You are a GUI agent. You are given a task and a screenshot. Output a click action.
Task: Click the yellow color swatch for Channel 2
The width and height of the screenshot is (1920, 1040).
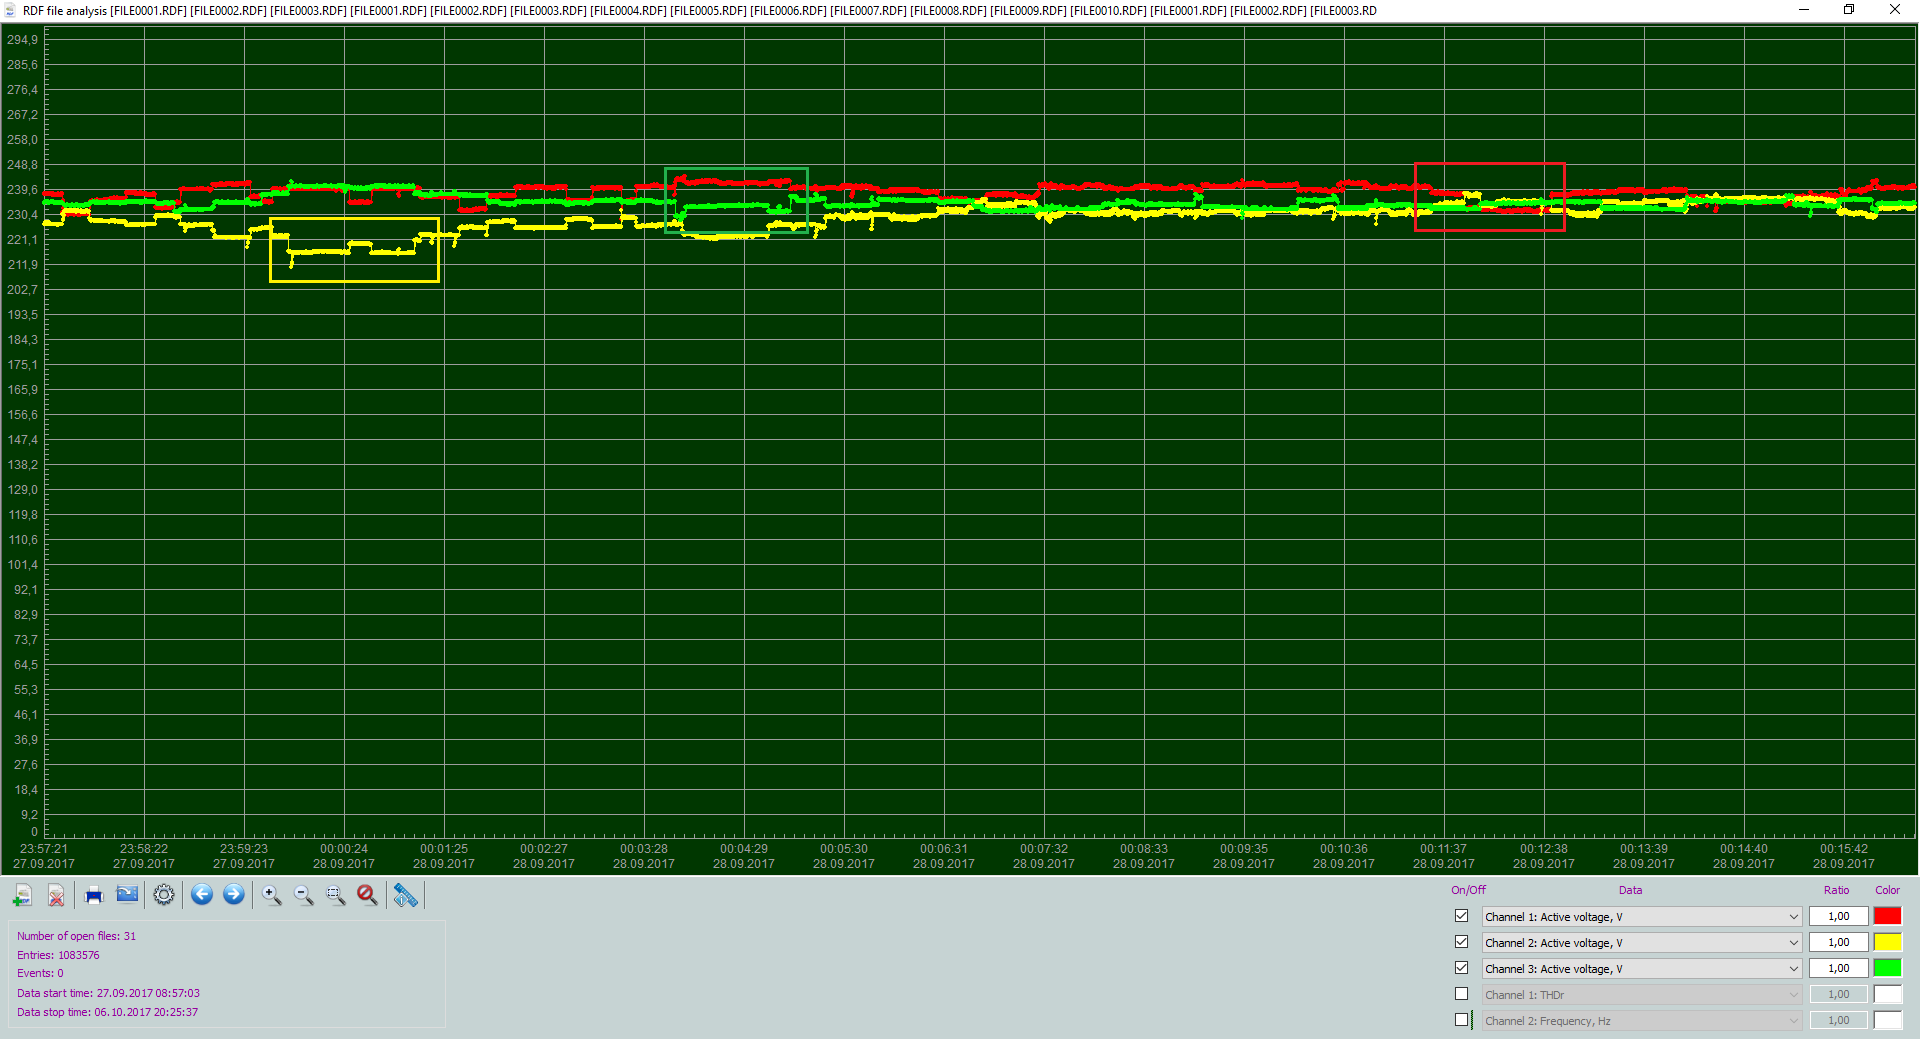point(1888,942)
